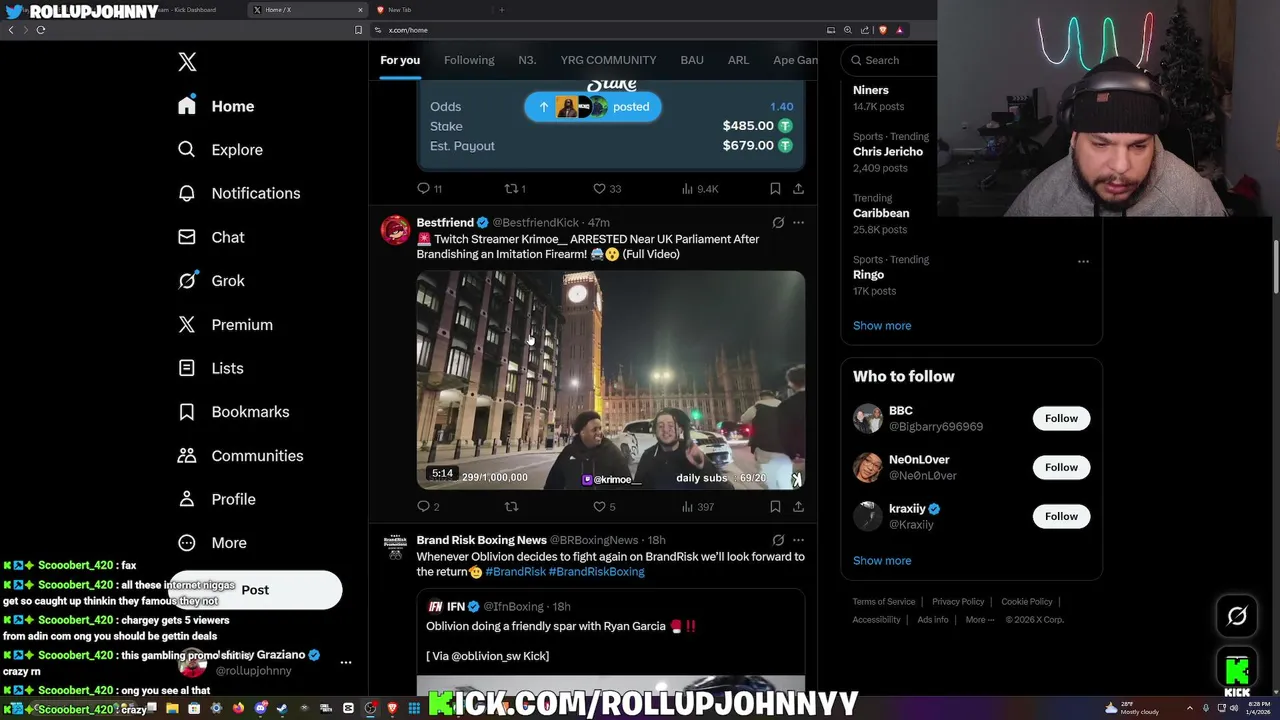Open Premium in the sidebar

click(225, 325)
